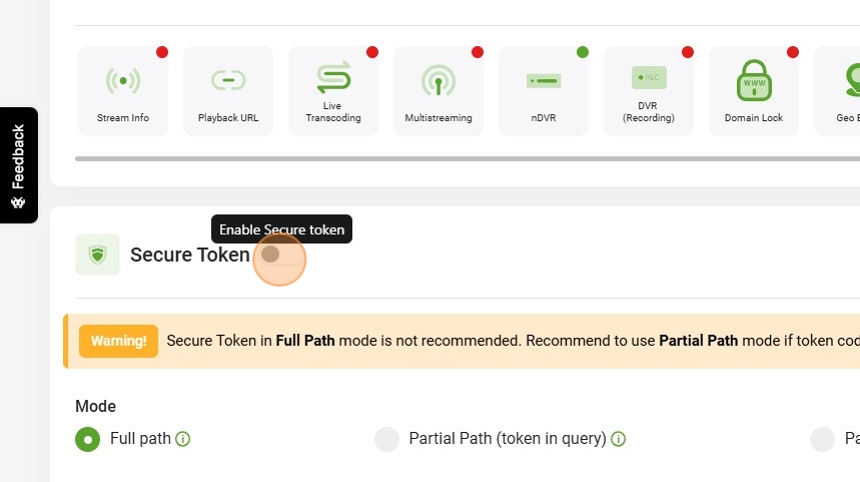Screen dimensions: 860x482
Task: Enable the Secure Token switch
Action: (281, 255)
